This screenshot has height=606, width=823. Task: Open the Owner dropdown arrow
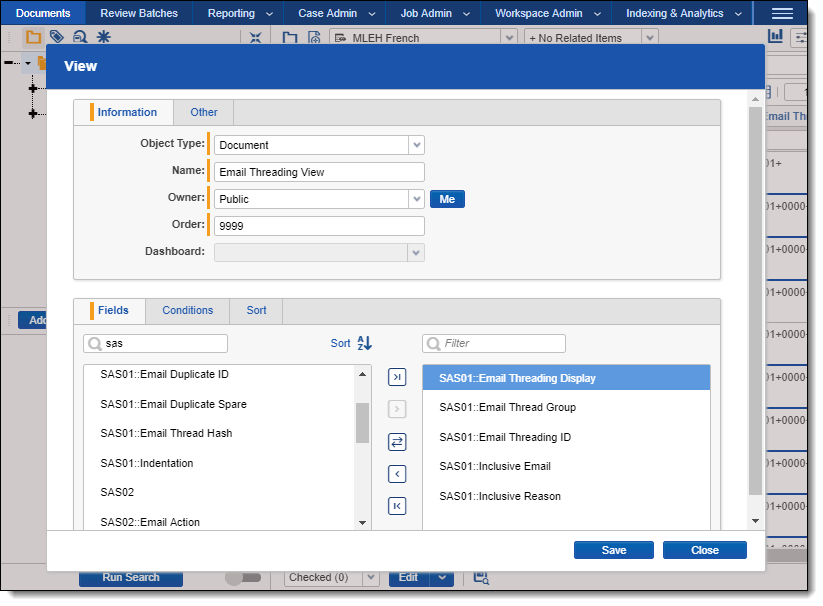416,199
